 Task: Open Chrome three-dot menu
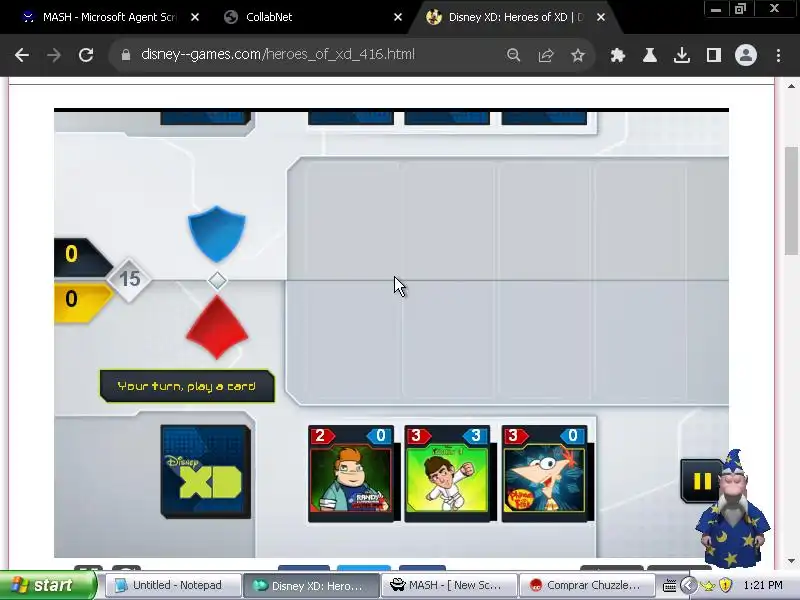(x=778, y=55)
